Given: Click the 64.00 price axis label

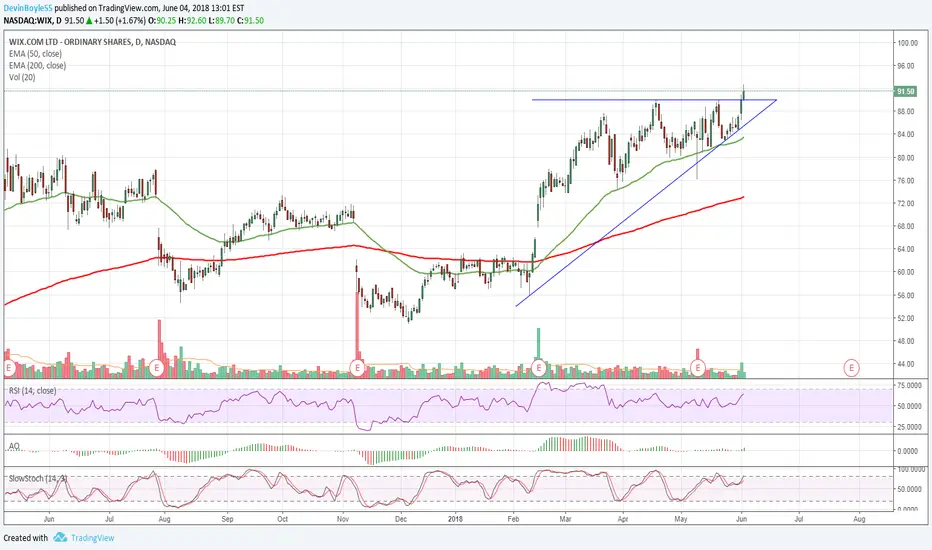Looking at the screenshot, I should (x=906, y=249).
